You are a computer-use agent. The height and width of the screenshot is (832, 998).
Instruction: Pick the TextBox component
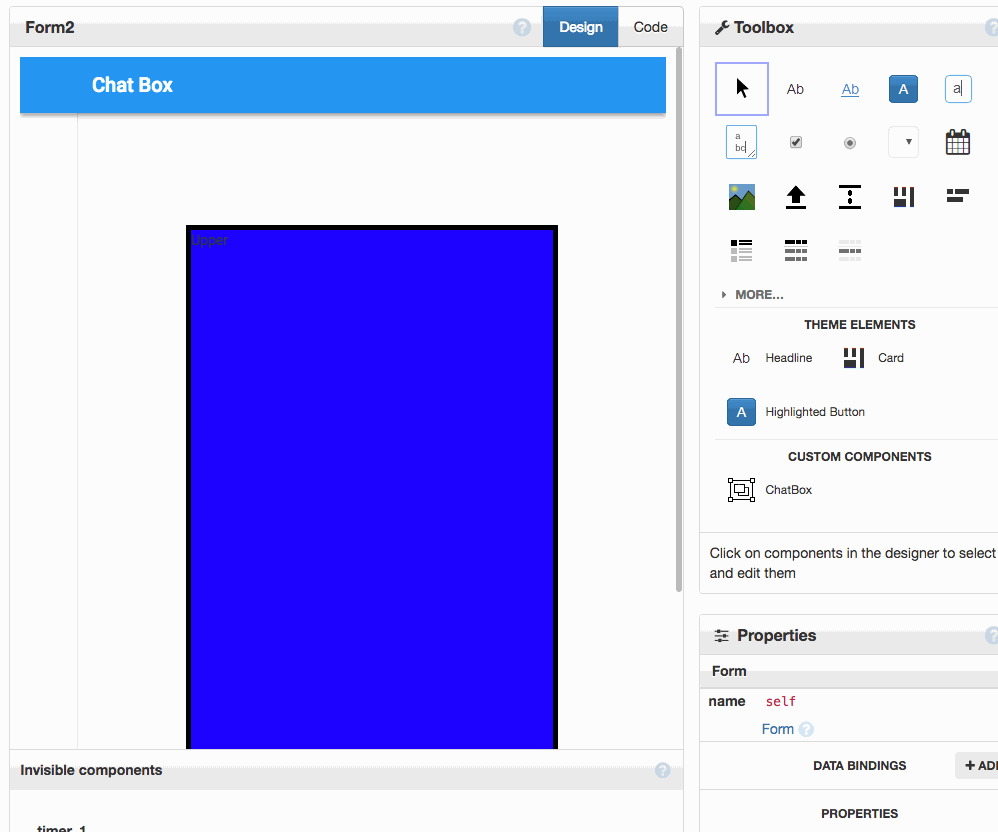tap(958, 89)
